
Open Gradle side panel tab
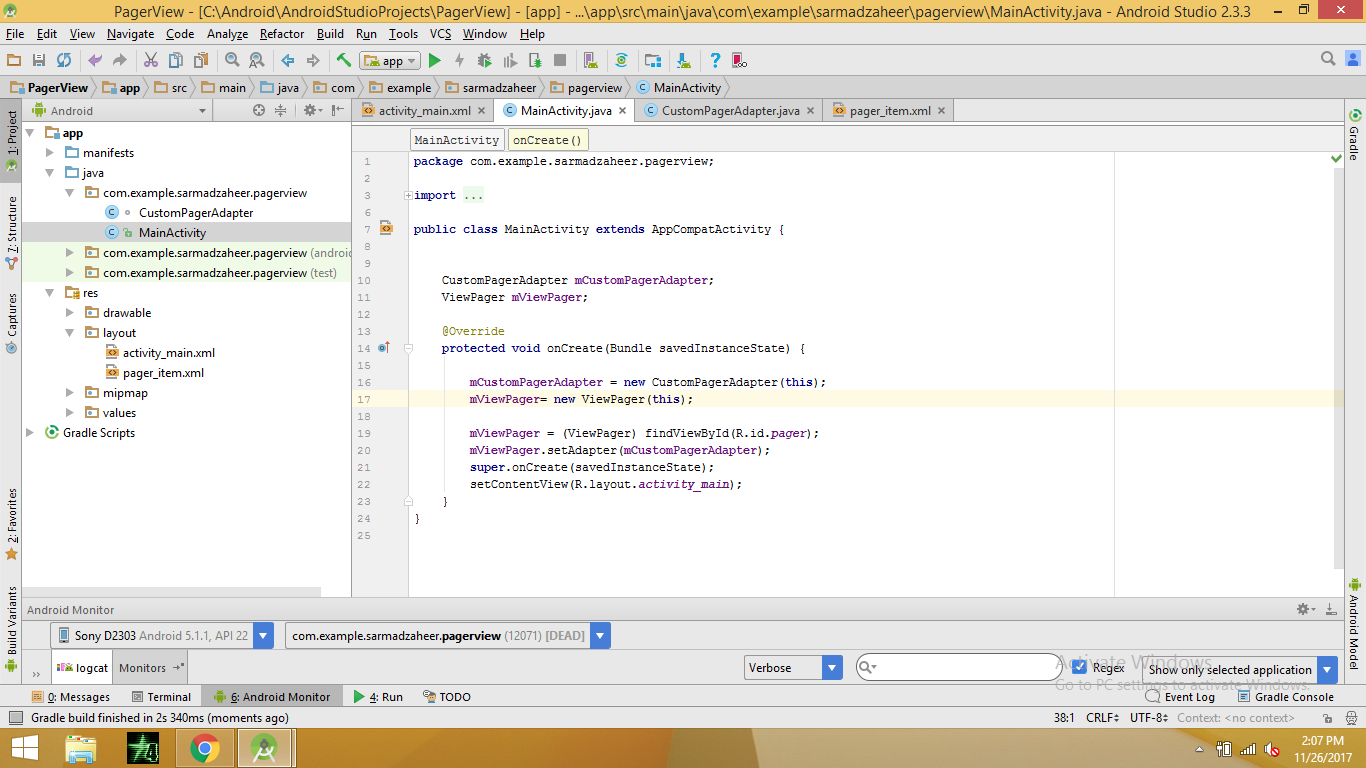click(x=1354, y=134)
